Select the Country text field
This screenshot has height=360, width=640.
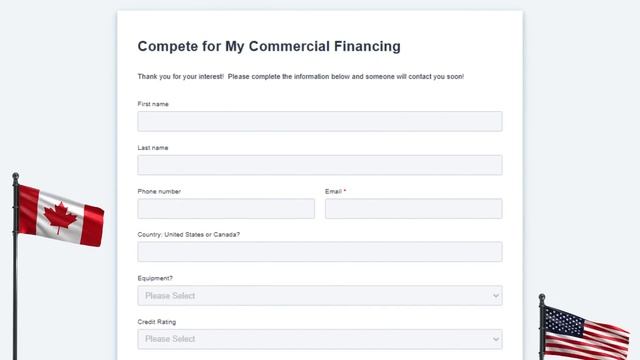pos(320,252)
